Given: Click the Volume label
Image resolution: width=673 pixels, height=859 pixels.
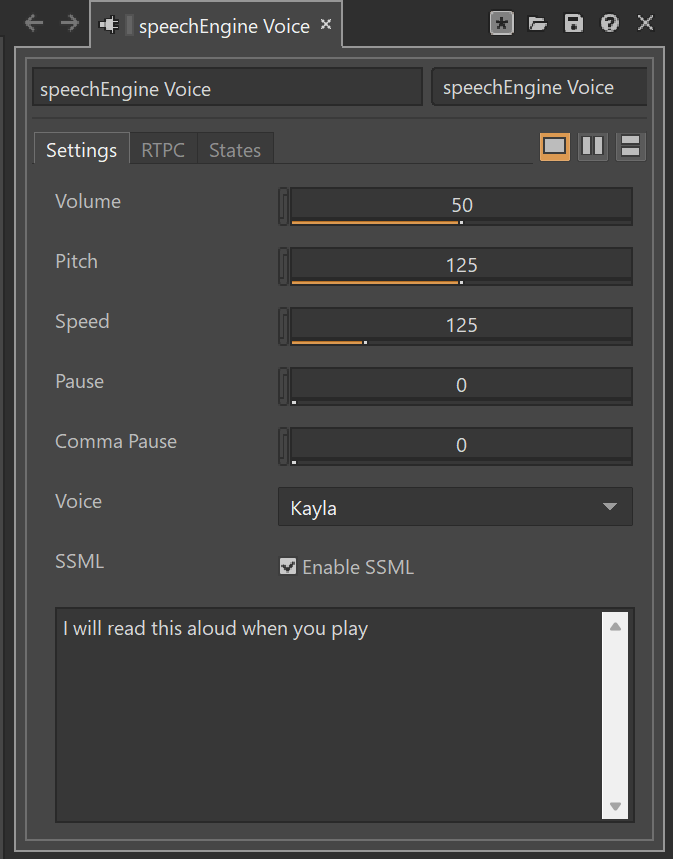Looking at the screenshot, I should pyautogui.click(x=88, y=202).
